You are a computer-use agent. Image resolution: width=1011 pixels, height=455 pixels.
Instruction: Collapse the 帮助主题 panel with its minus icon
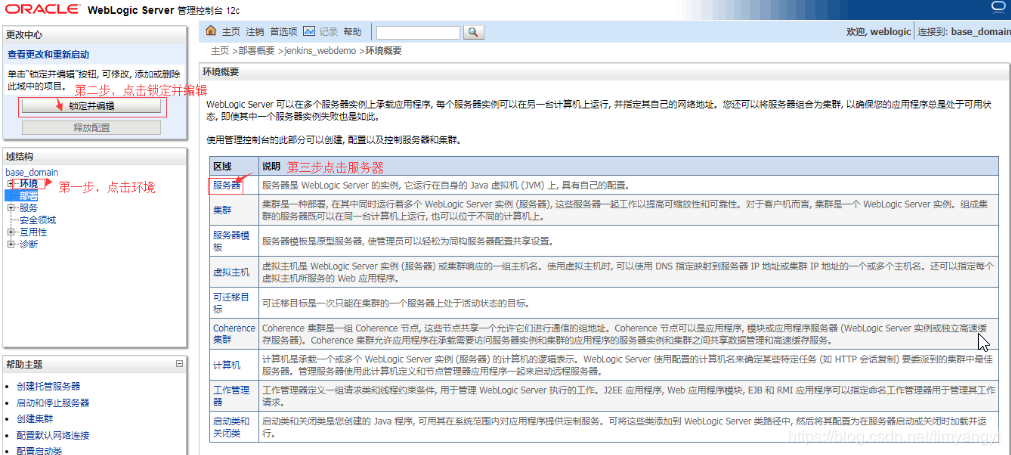point(179,364)
